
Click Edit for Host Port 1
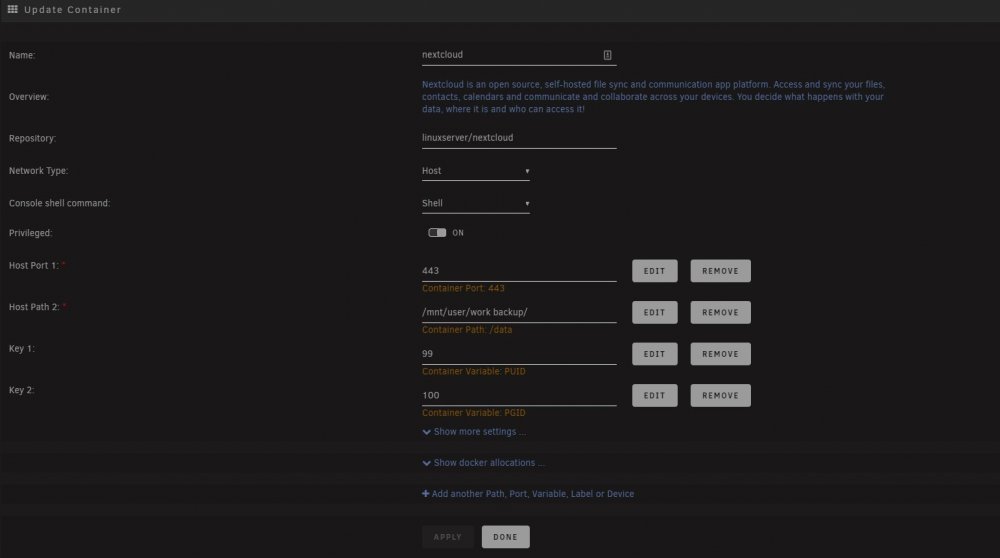point(654,271)
